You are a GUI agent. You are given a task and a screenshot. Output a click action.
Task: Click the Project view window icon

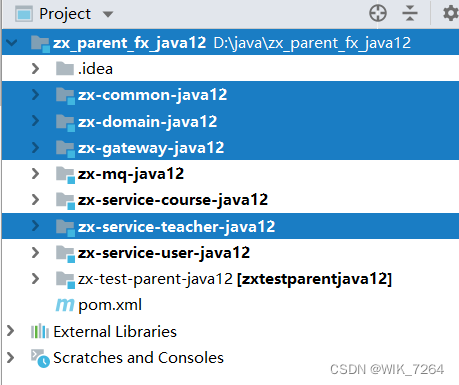24,14
